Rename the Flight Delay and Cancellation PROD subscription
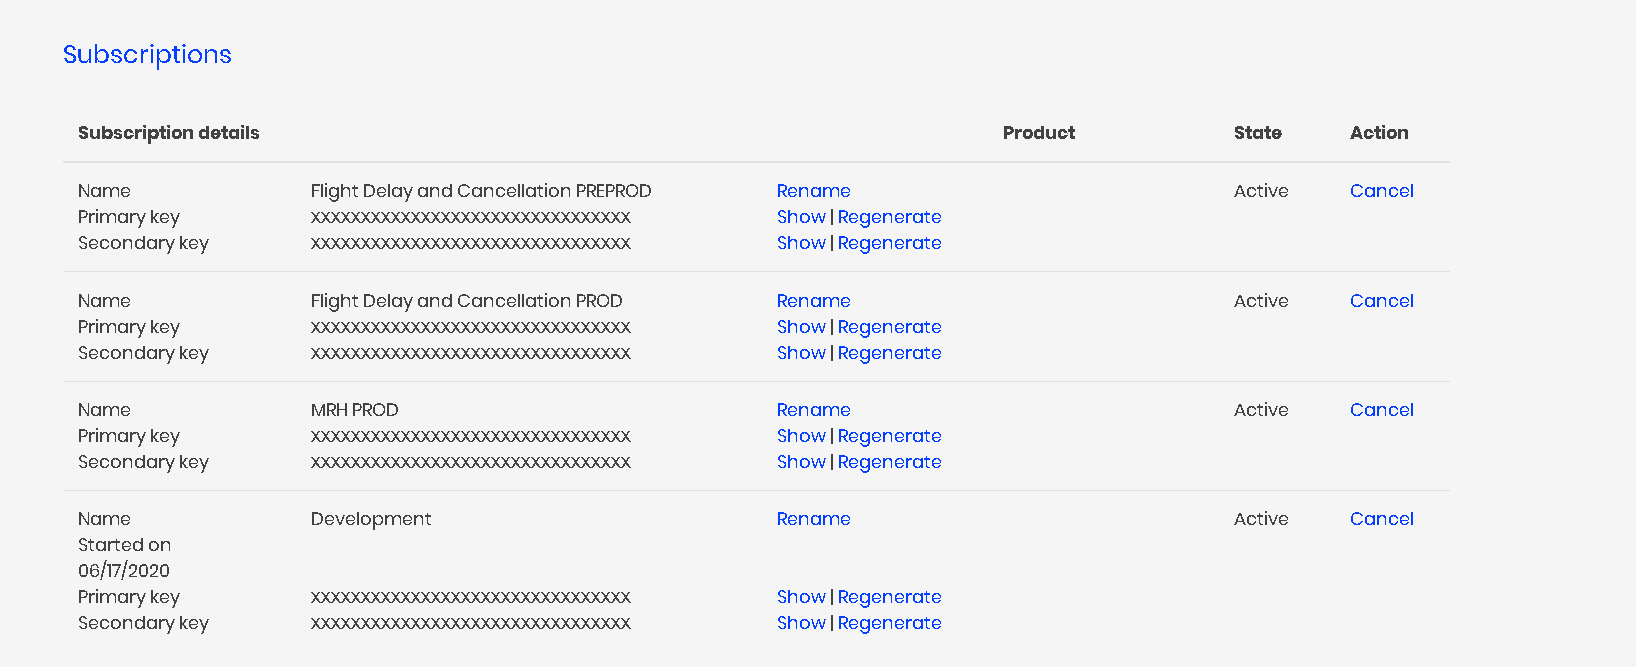The height and width of the screenshot is (667, 1636). (813, 301)
